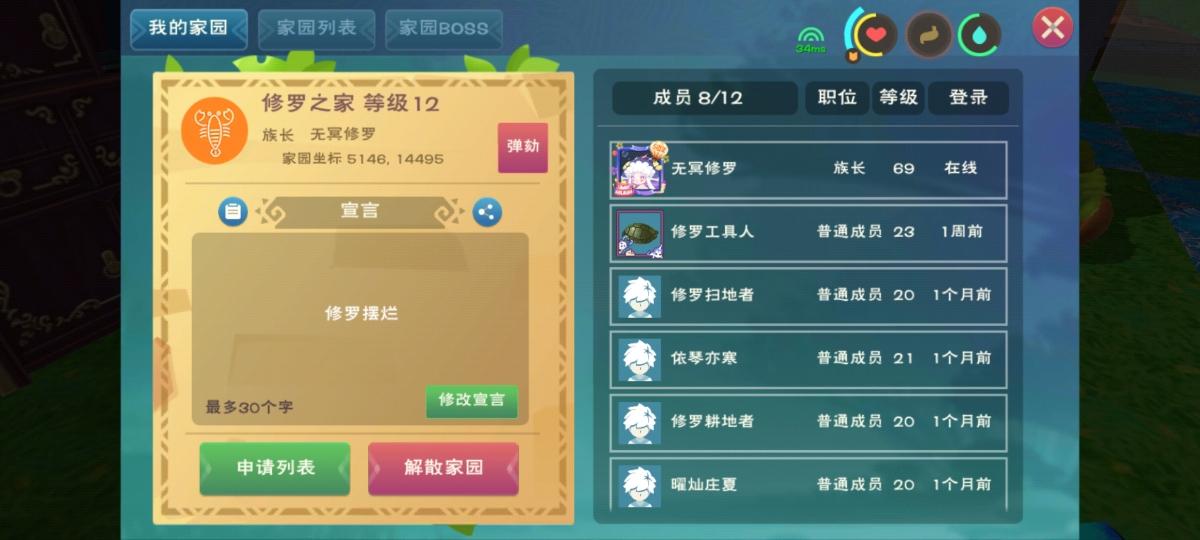Sort members by 职位
The height and width of the screenshot is (540, 1200).
click(837, 98)
